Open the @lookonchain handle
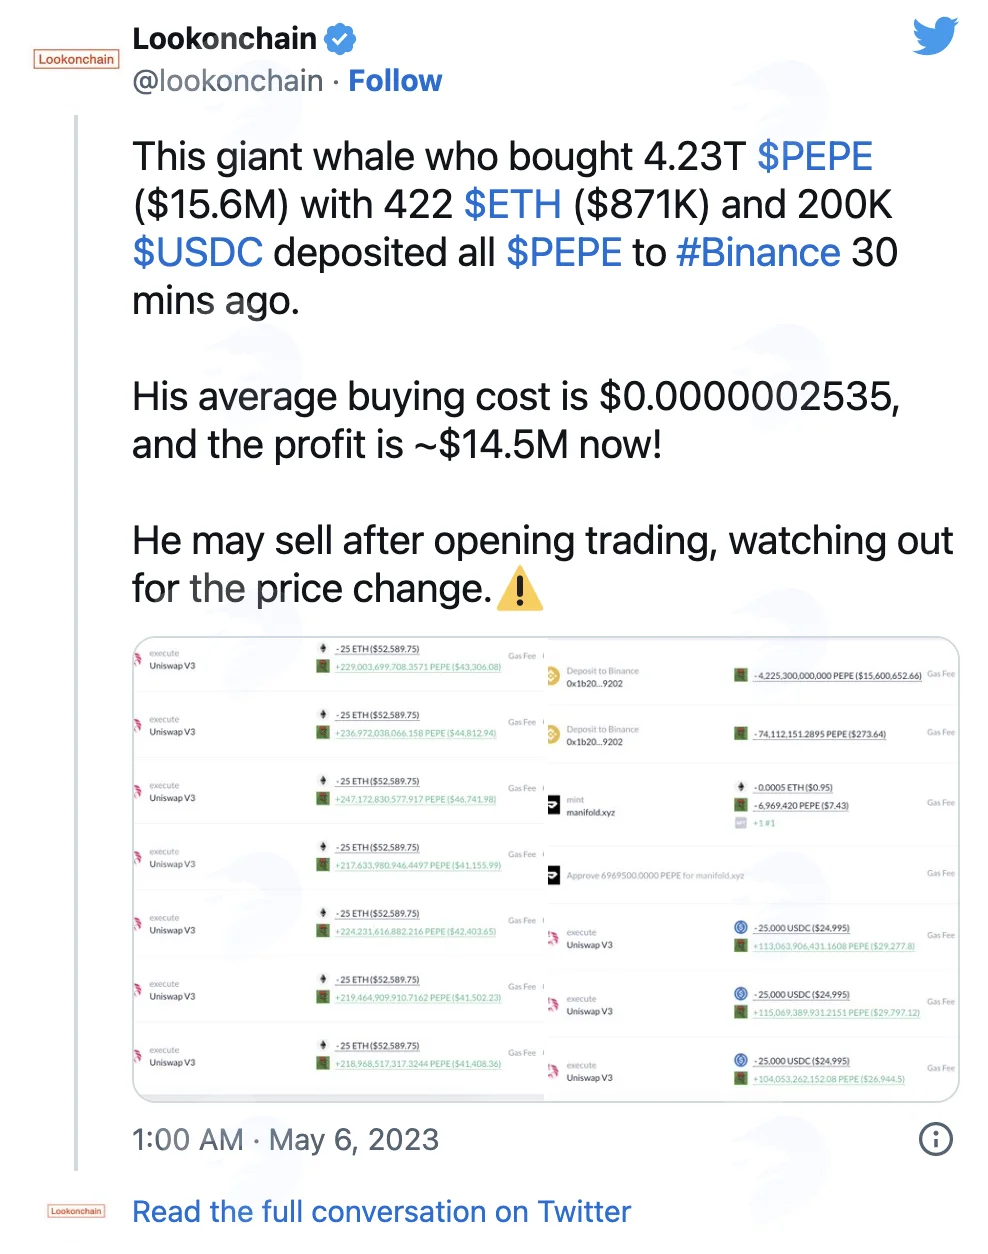Screen dimensions: 988x1254 pos(228,81)
